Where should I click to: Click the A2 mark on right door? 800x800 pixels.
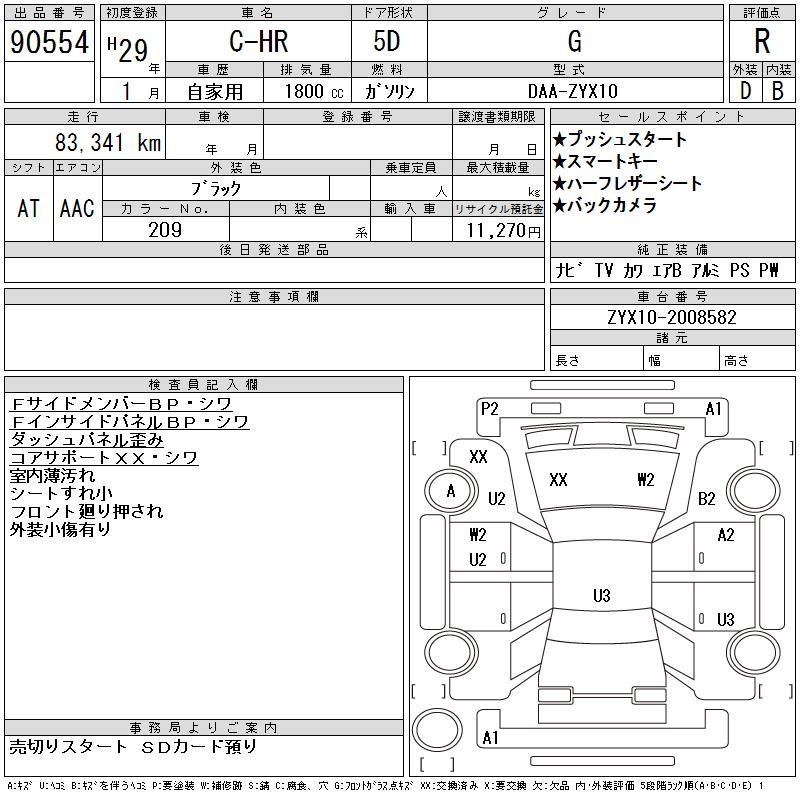[726, 535]
